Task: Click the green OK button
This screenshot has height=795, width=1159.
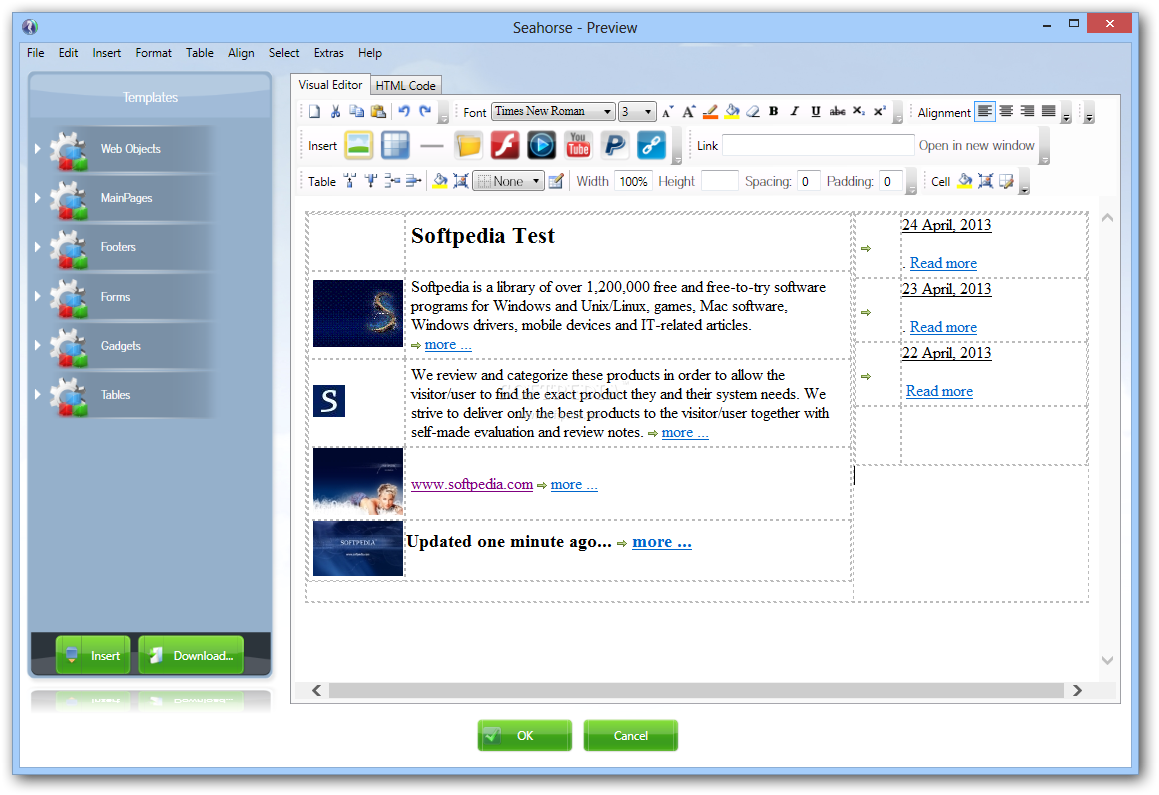Action: click(x=525, y=735)
